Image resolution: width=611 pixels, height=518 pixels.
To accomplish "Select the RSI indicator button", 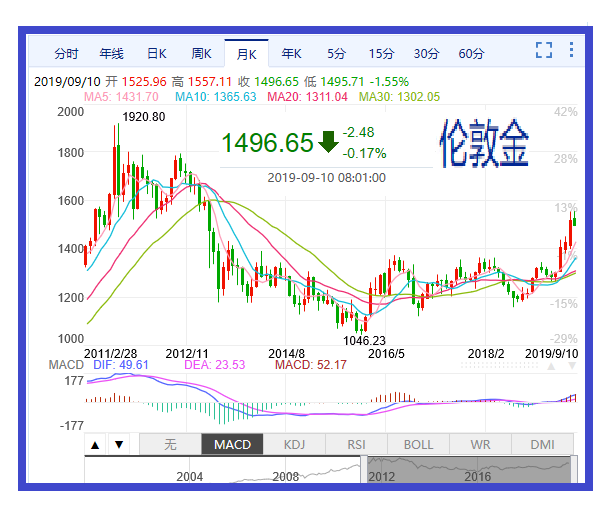I will pyautogui.click(x=356, y=444).
